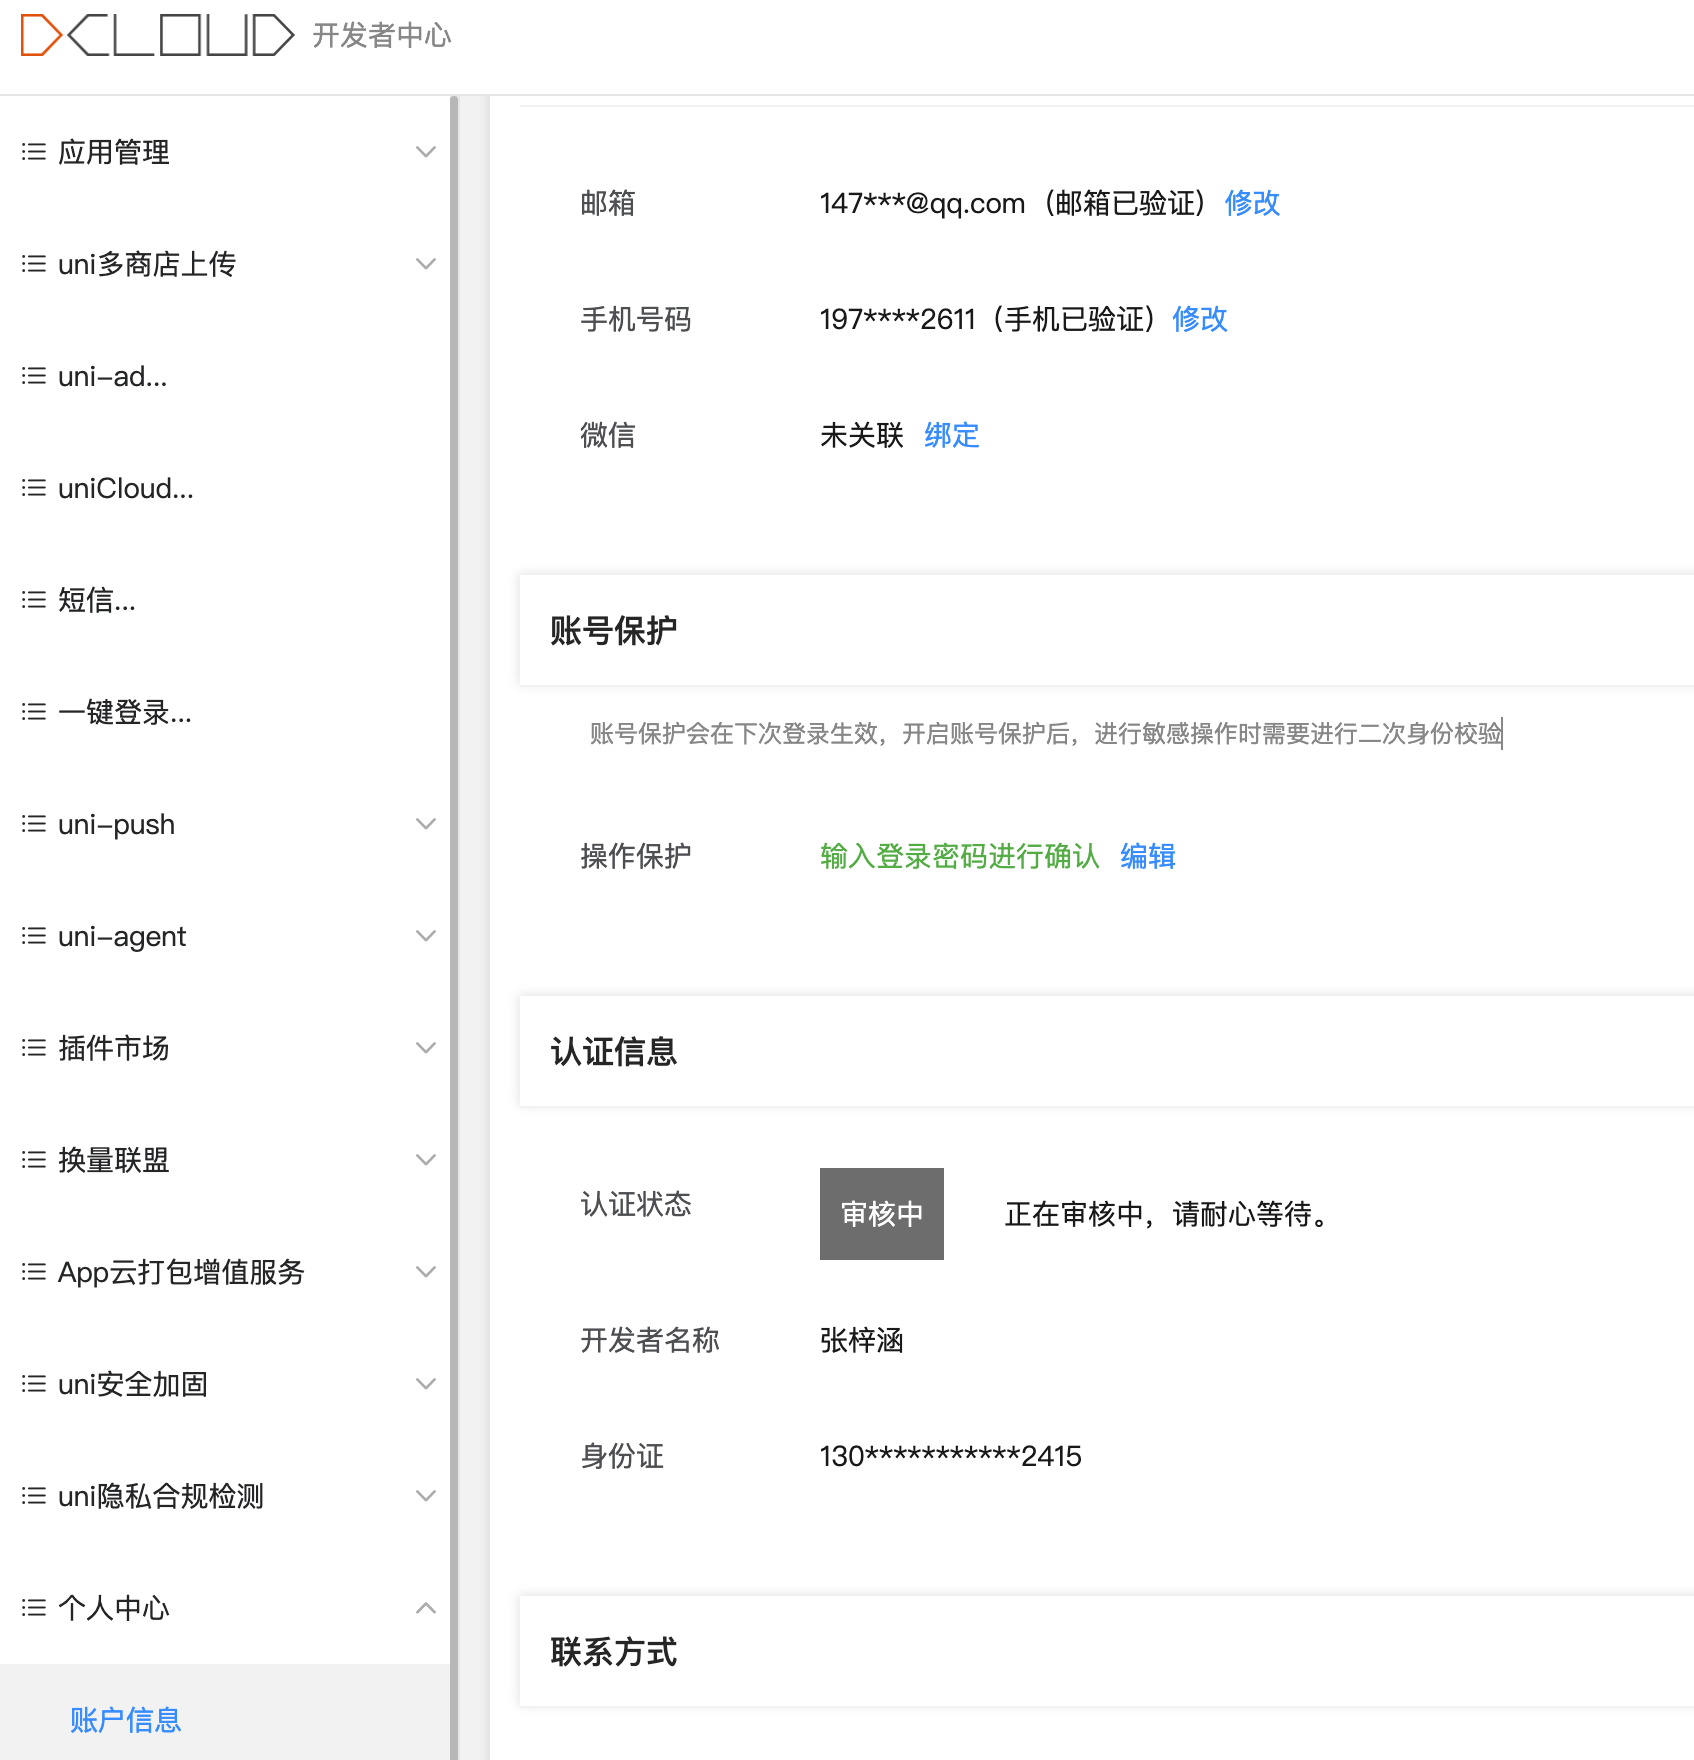Select 账户信息 in the sidebar
Viewport: 1694px width, 1760px height.
(x=125, y=1720)
